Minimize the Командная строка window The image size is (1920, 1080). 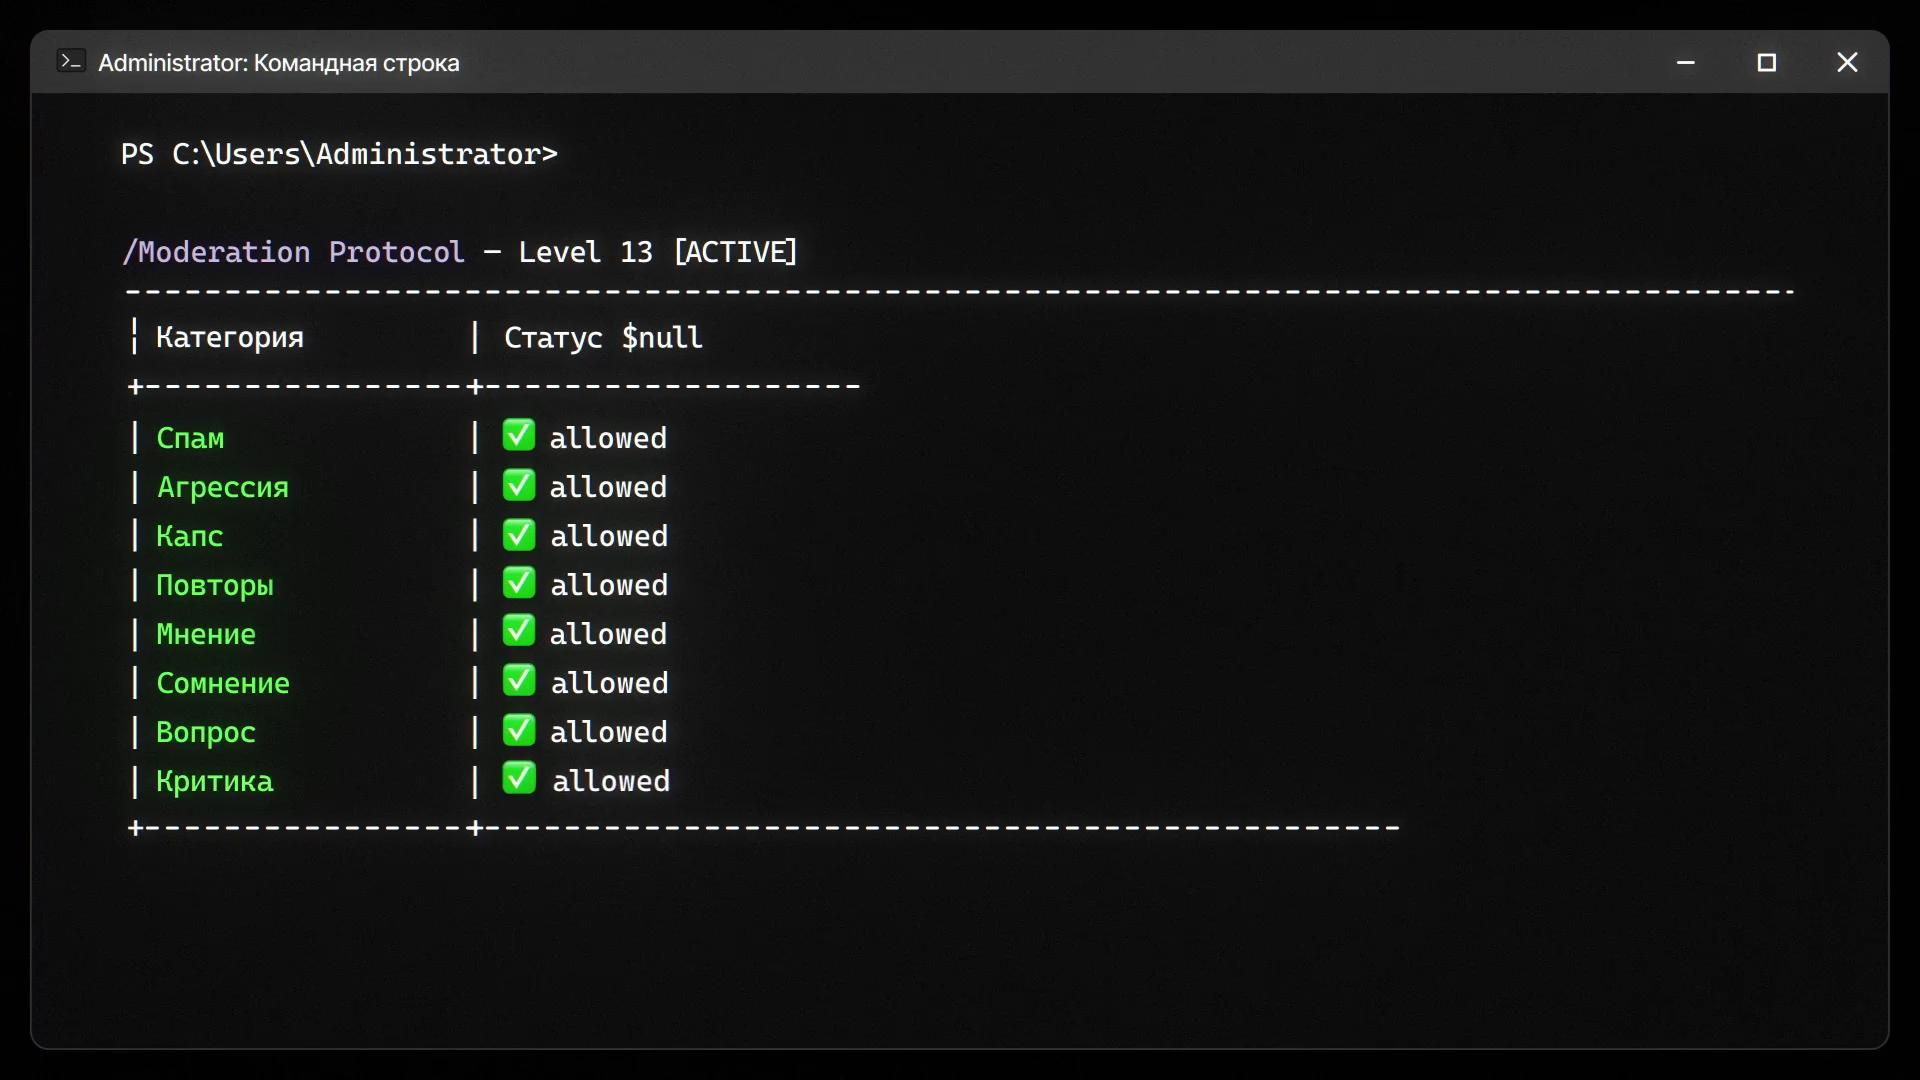click(1686, 63)
